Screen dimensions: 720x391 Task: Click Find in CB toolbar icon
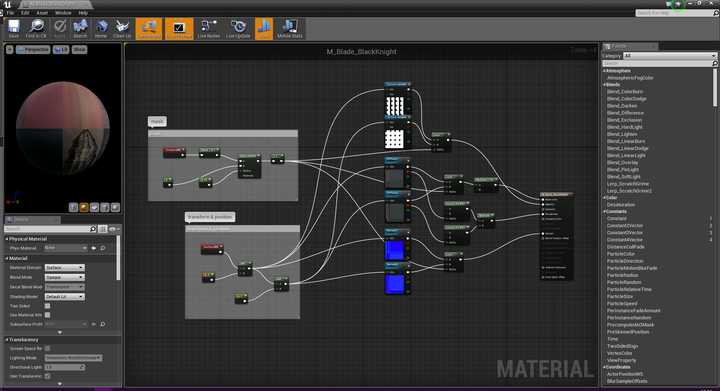click(x=36, y=28)
